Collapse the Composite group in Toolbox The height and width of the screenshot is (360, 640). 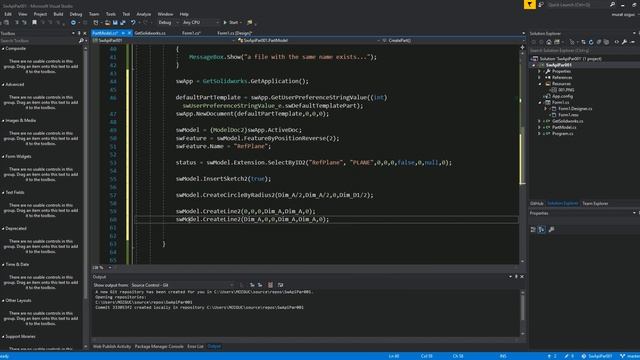pos(3,49)
